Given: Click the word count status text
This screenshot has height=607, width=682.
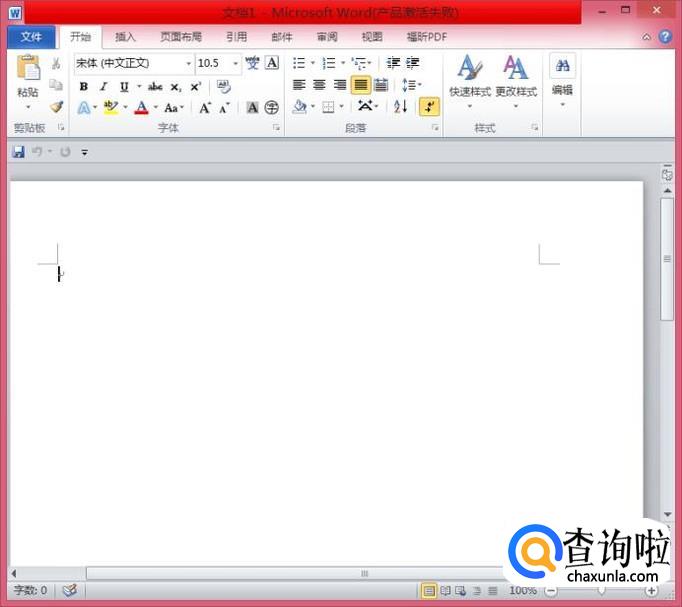Looking at the screenshot, I should tap(30, 590).
